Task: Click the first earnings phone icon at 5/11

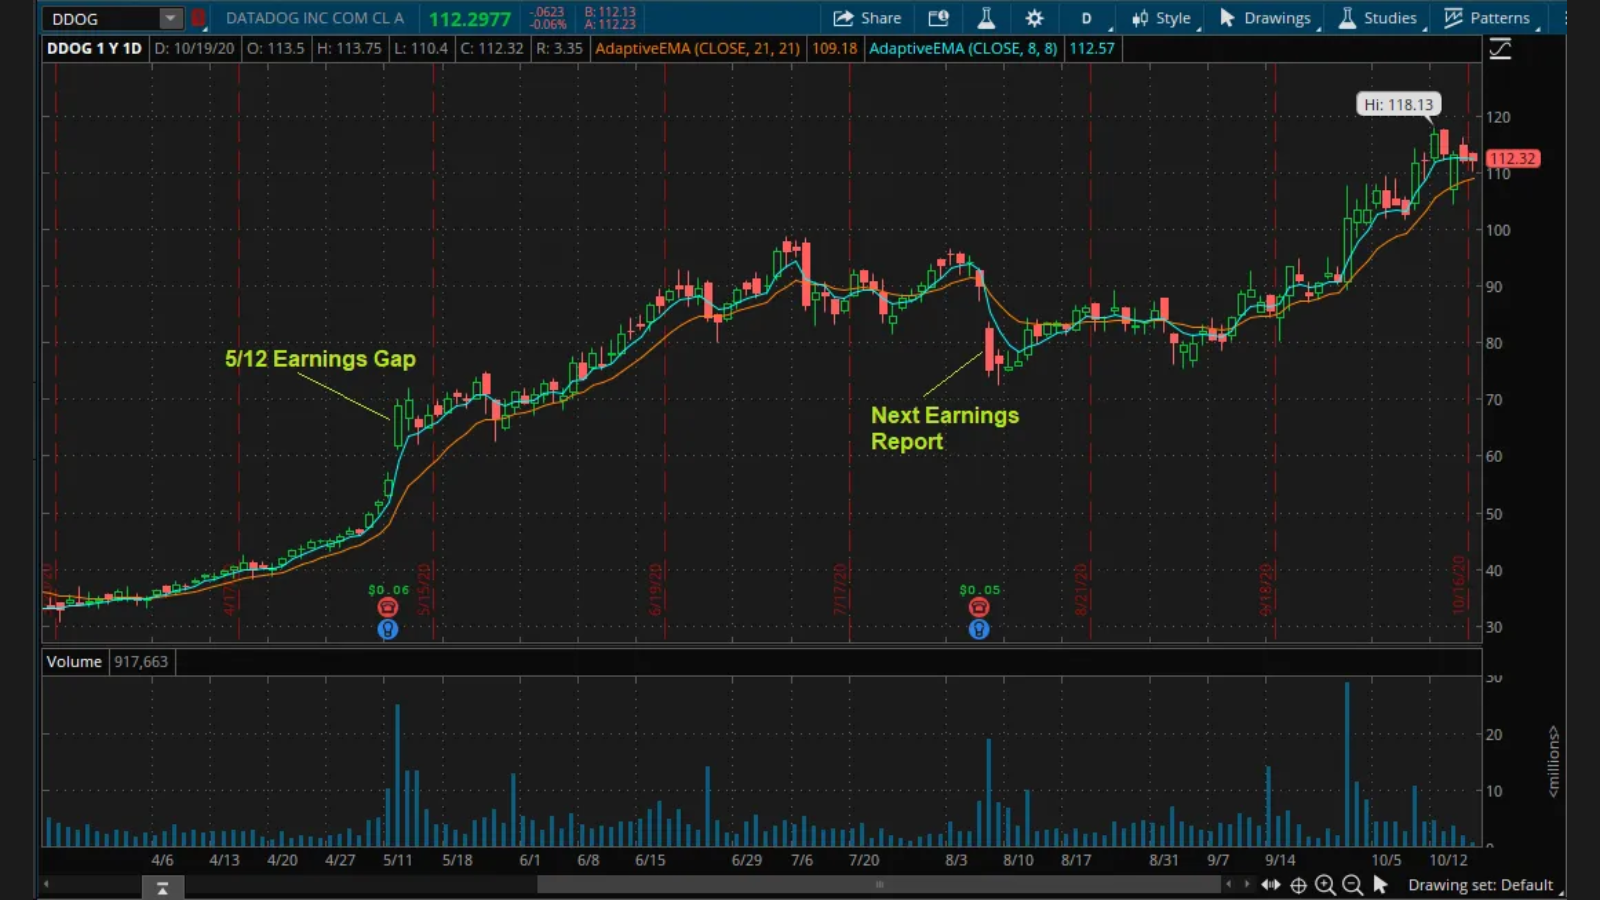Action: point(388,607)
